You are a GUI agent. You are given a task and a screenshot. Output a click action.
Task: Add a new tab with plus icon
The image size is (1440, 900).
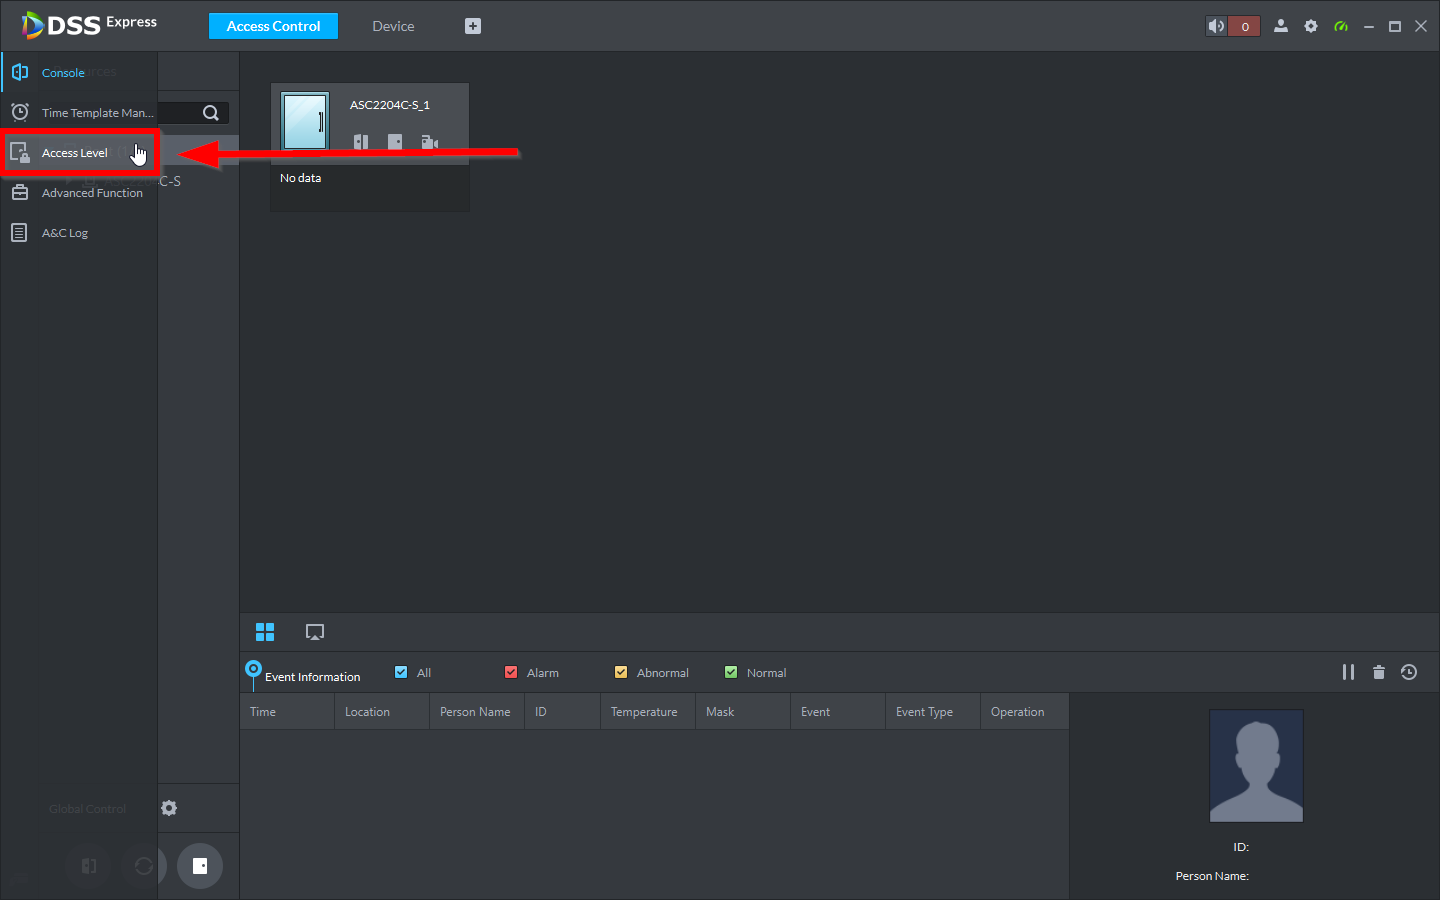click(x=473, y=26)
